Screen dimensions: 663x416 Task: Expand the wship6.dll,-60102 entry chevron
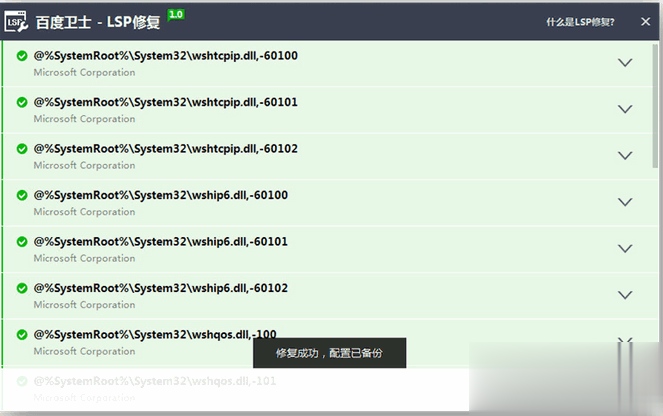(x=625, y=295)
